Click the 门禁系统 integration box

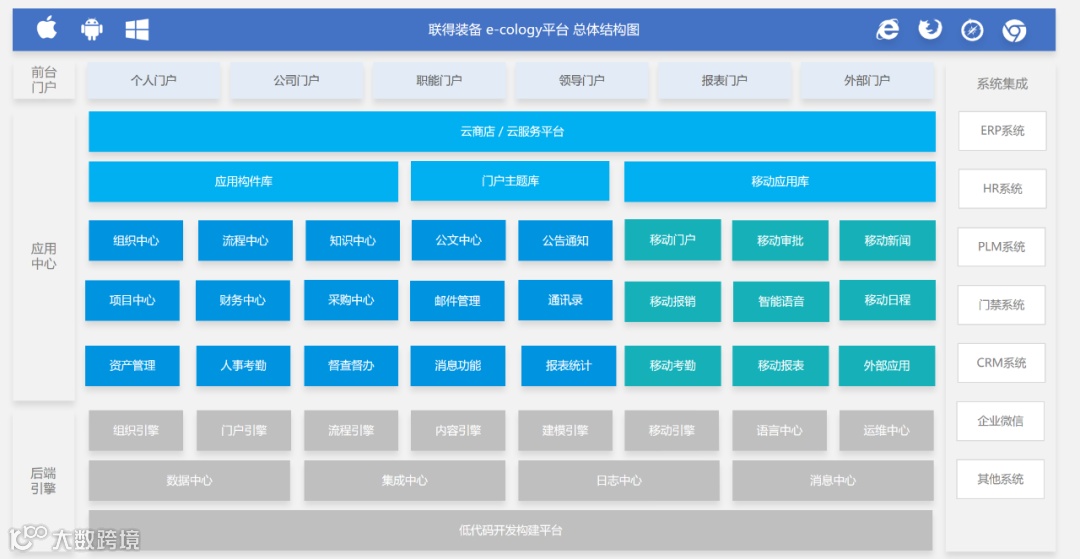(x=1001, y=305)
